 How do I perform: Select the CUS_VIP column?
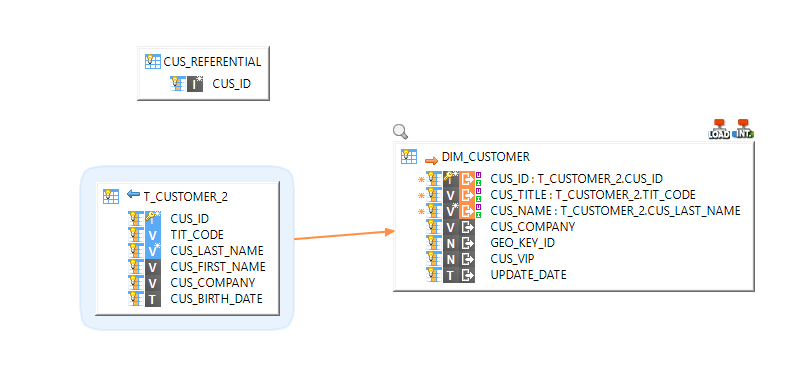(512, 259)
